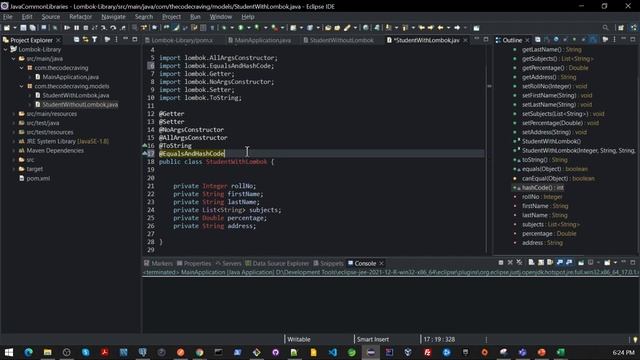640x360 pixels.
Task: Click the Search magnifier icon in toolbar
Action: [605, 28]
